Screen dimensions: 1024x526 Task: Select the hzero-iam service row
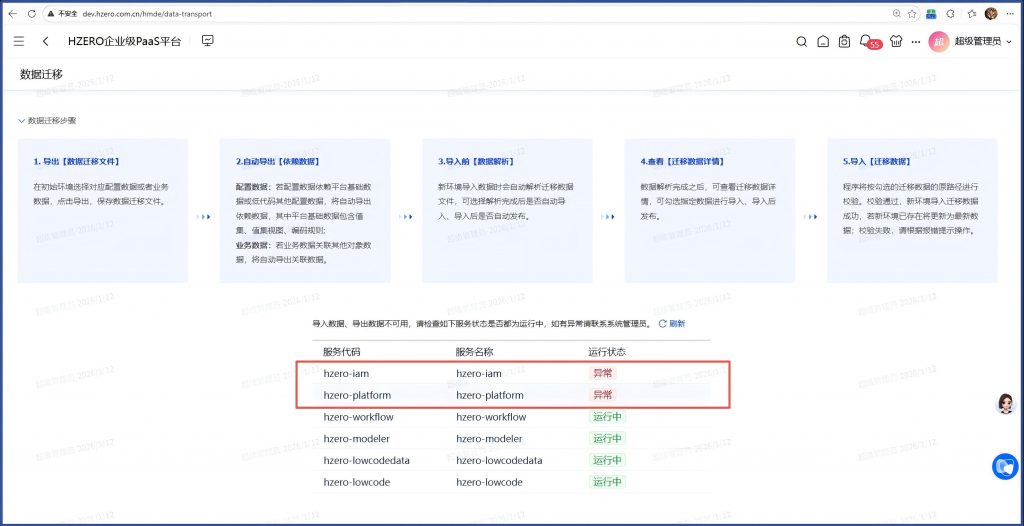(x=512, y=373)
